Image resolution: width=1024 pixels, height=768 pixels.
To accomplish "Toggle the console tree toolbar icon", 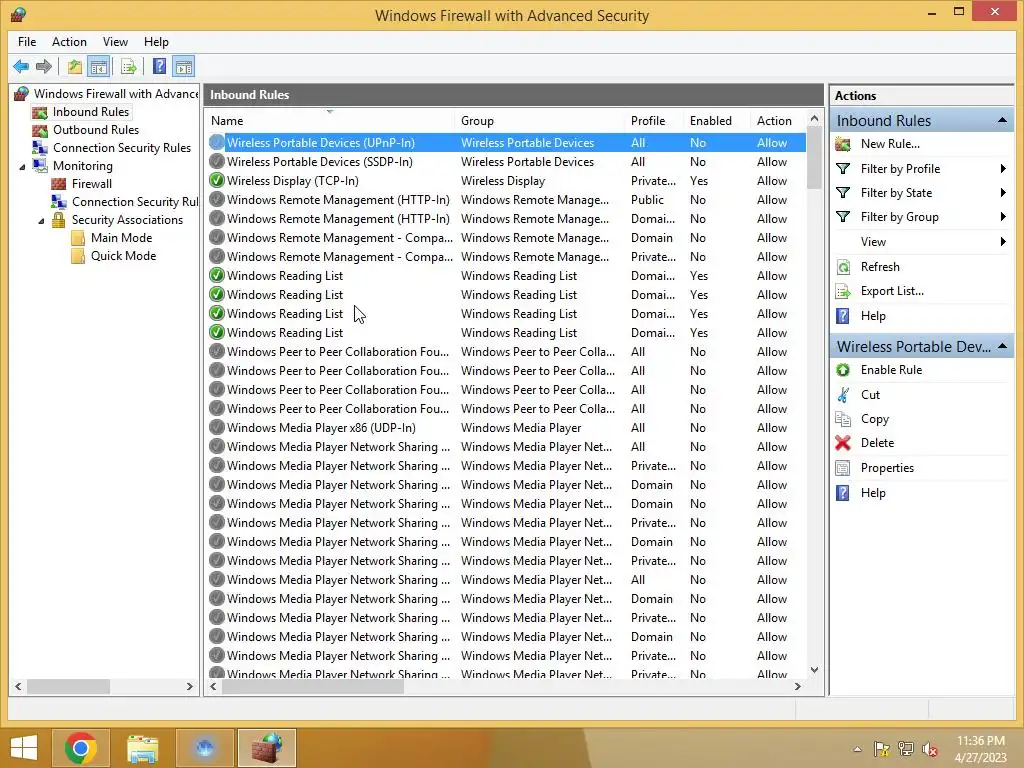I will [x=99, y=66].
